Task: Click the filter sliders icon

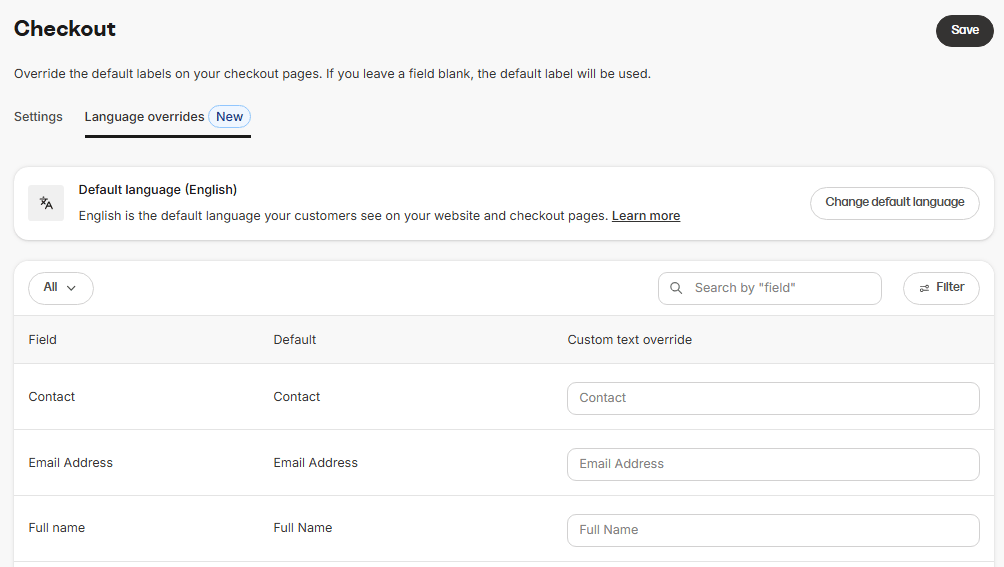Action: point(924,288)
